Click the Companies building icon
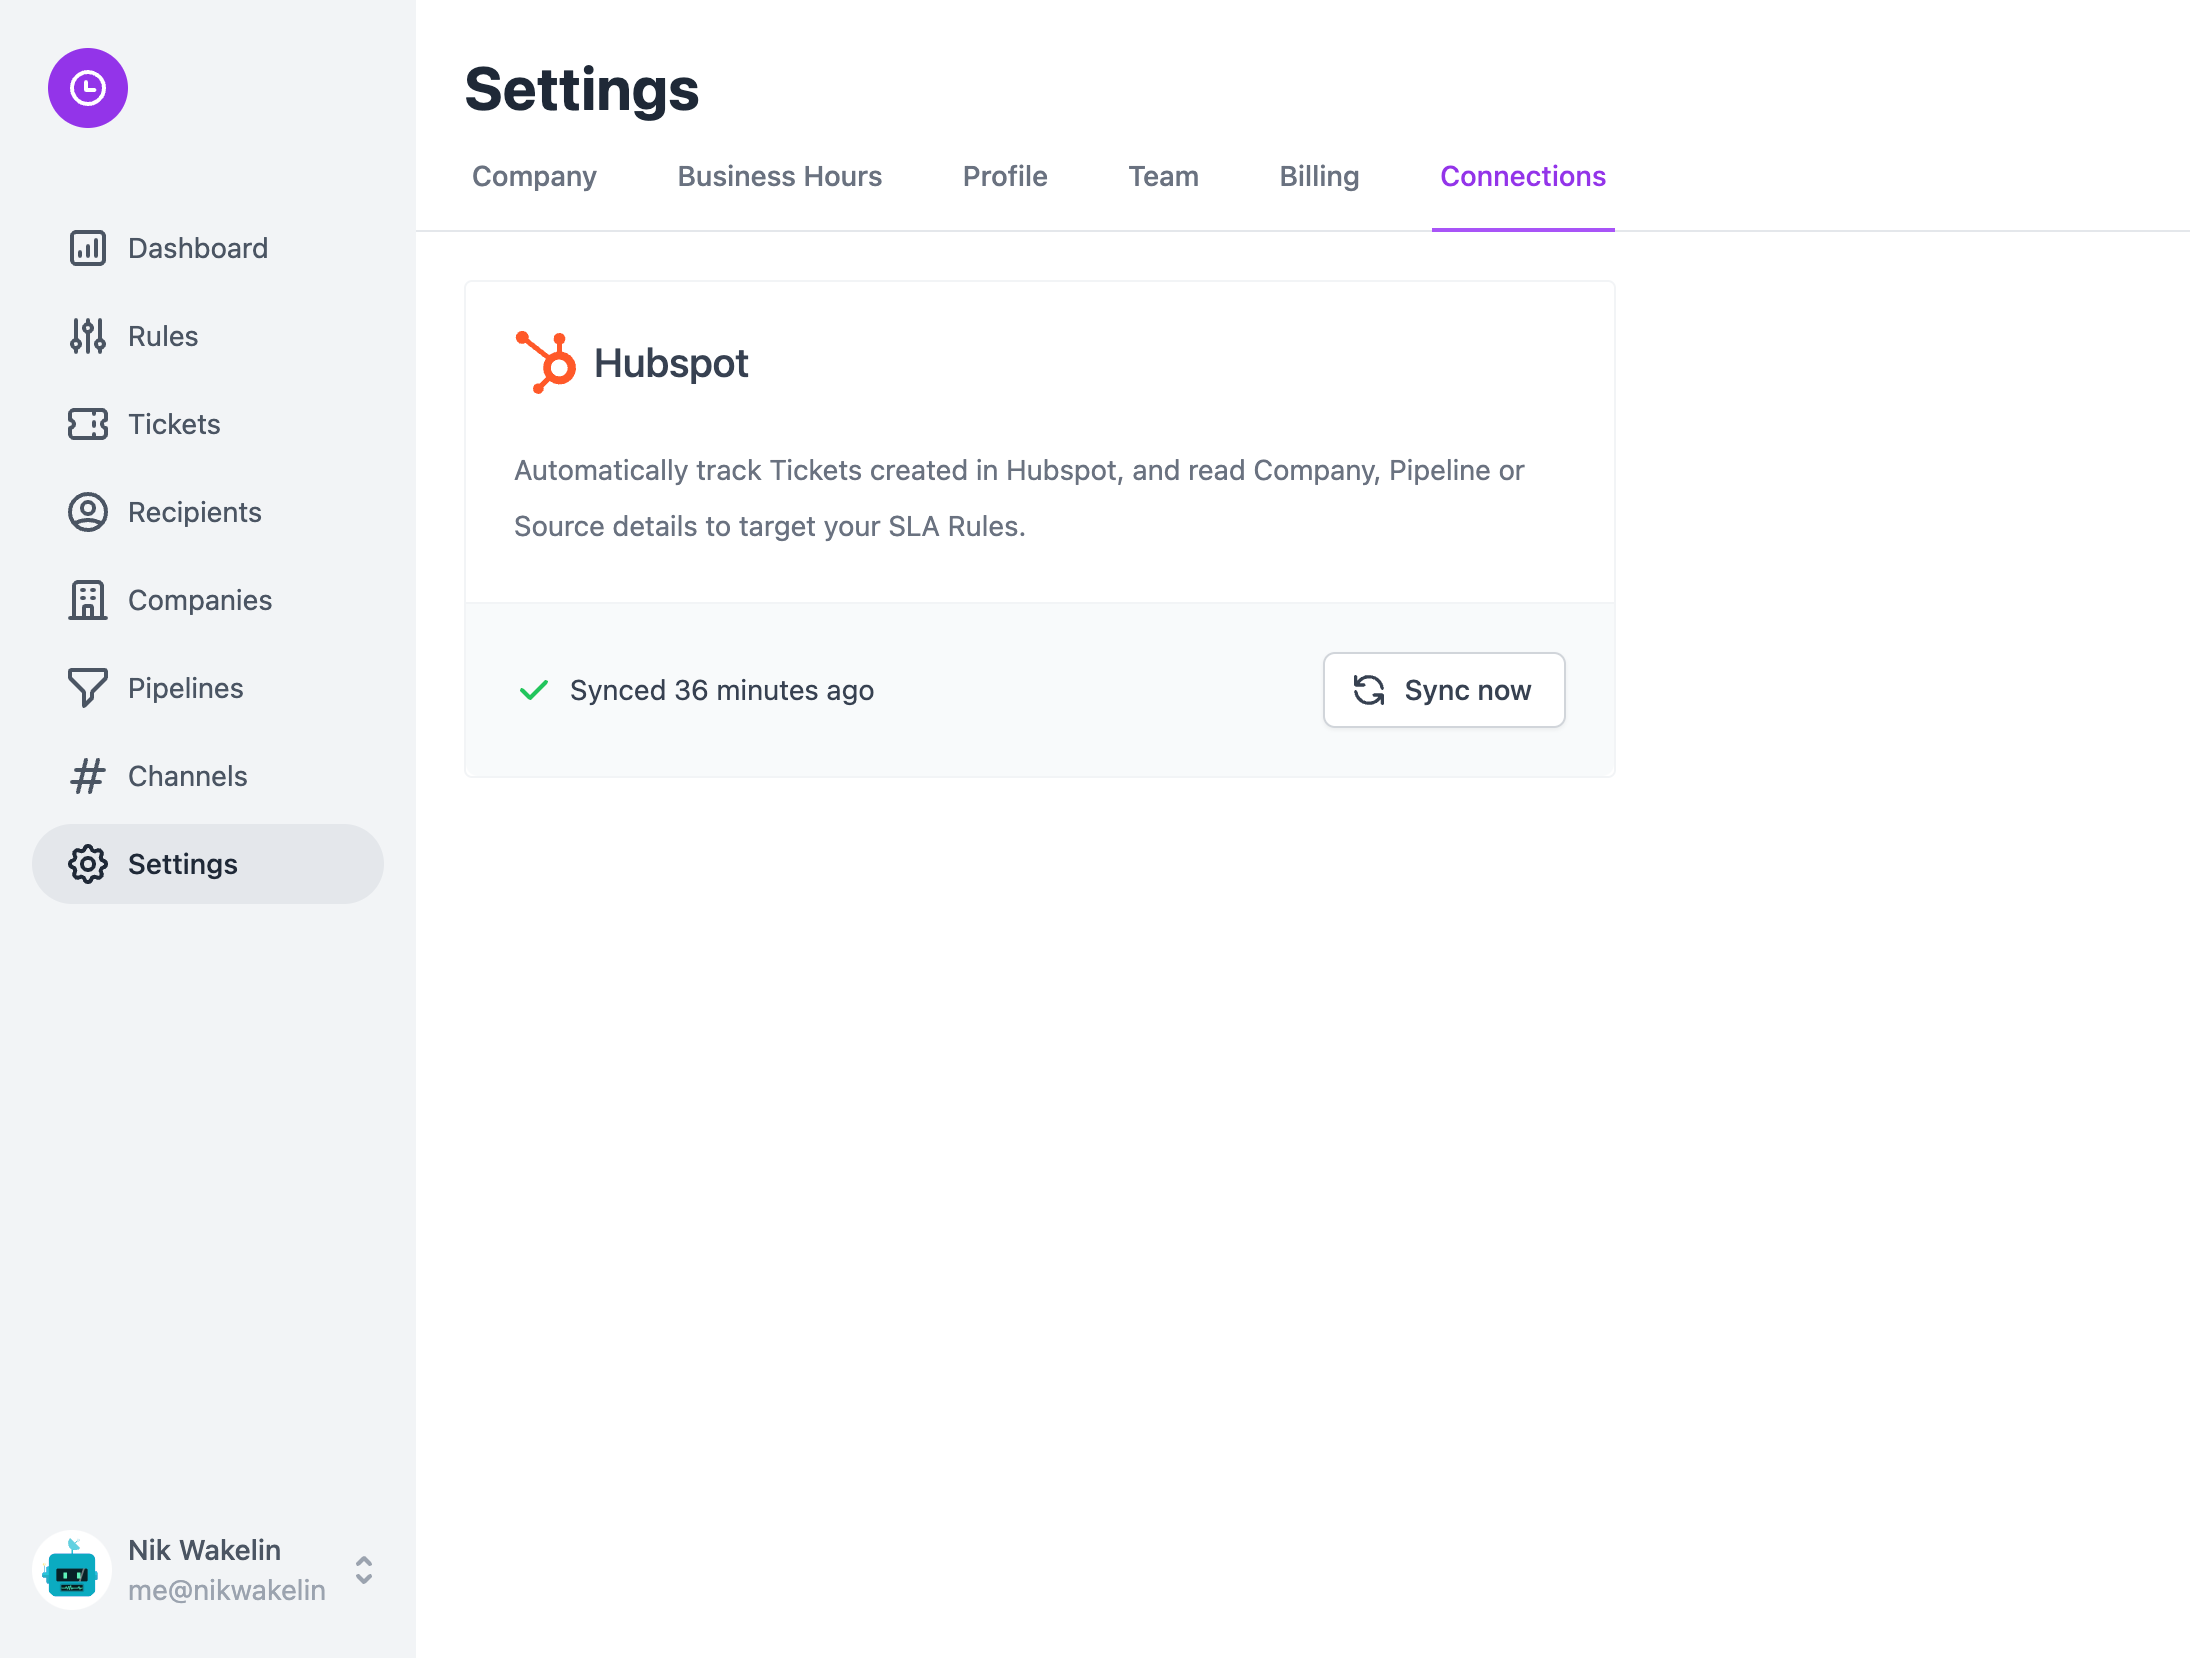The width and height of the screenshot is (2190, 1658). coord(88,600)
